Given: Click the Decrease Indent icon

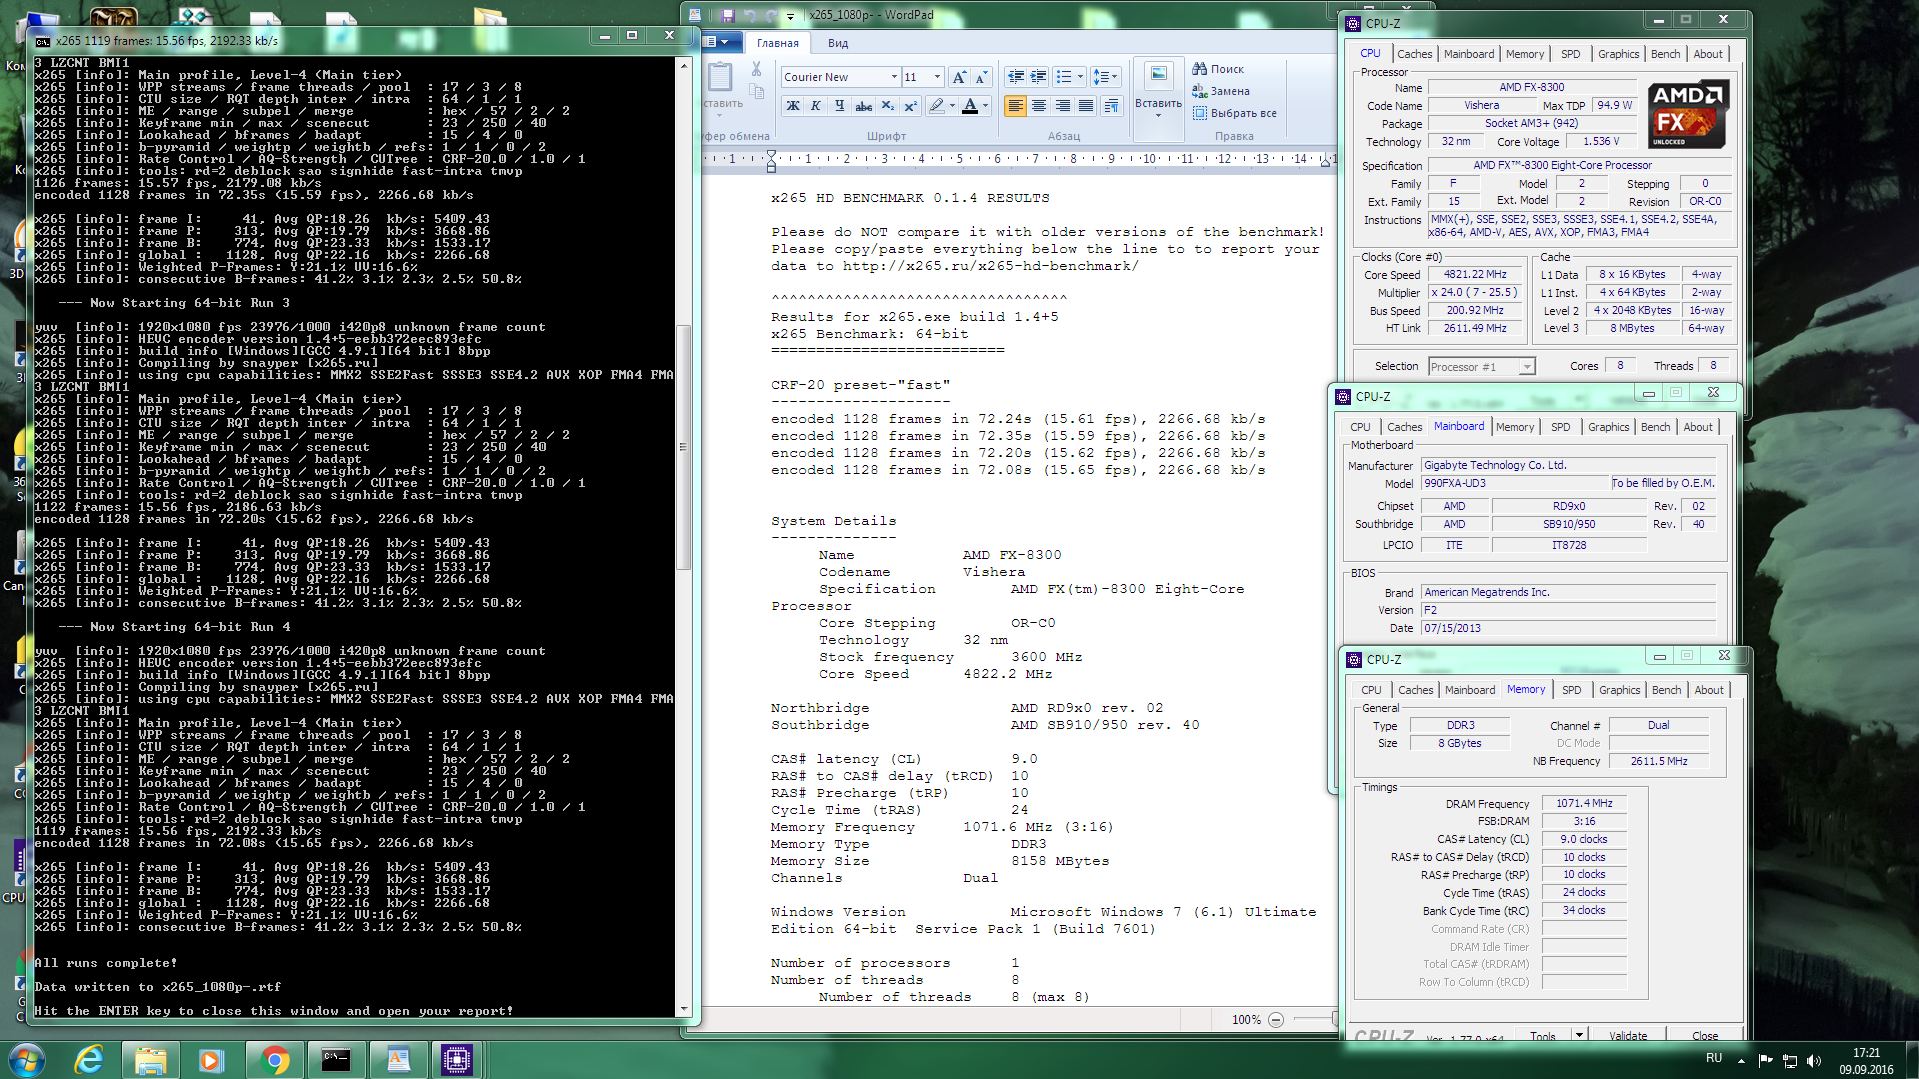Looking at the screenshot, I should click(1016, 77).
